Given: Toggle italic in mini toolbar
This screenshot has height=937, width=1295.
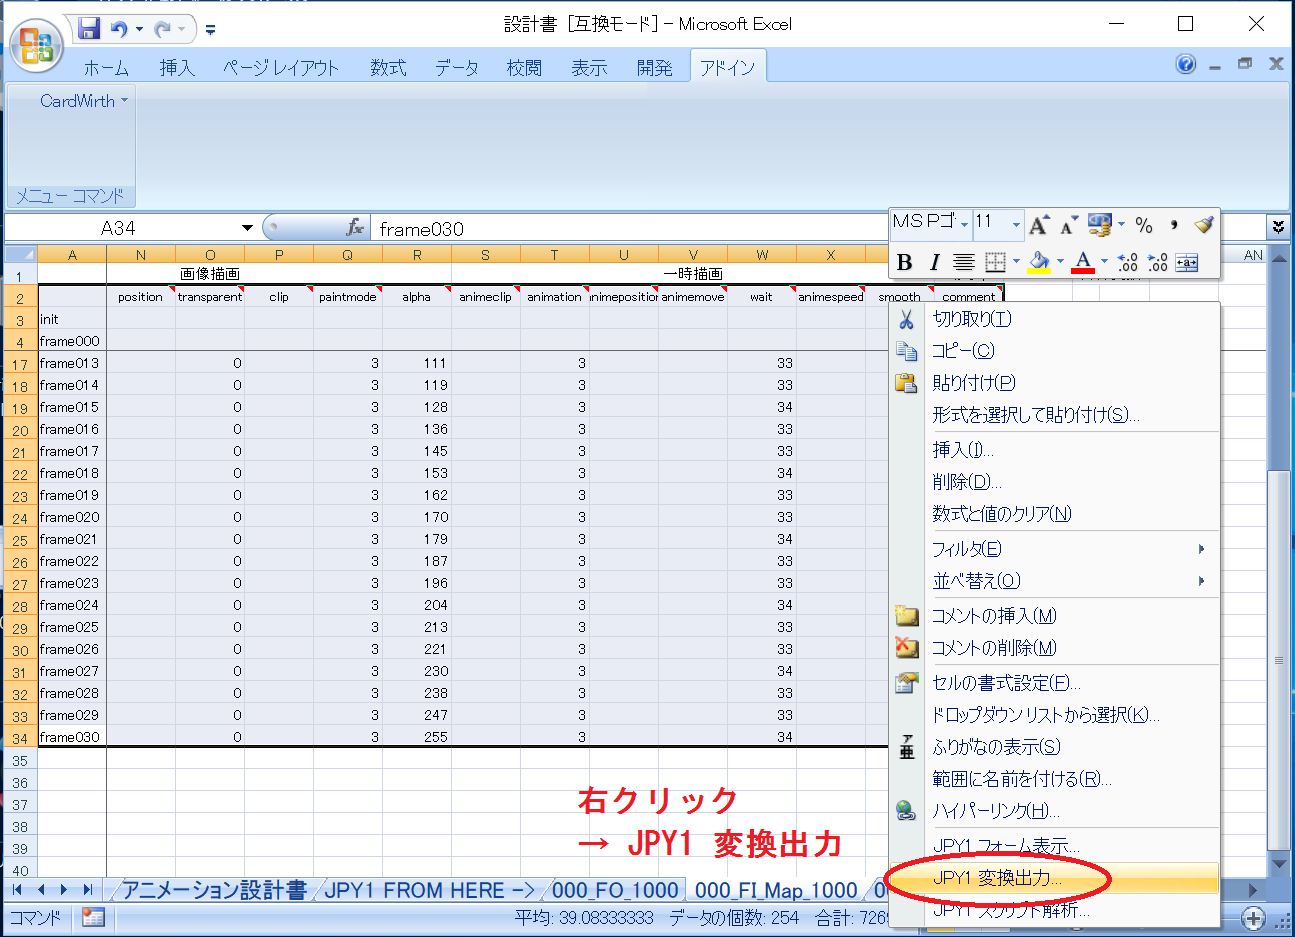Looking at the screenshot, I should (x=934, y=262).
